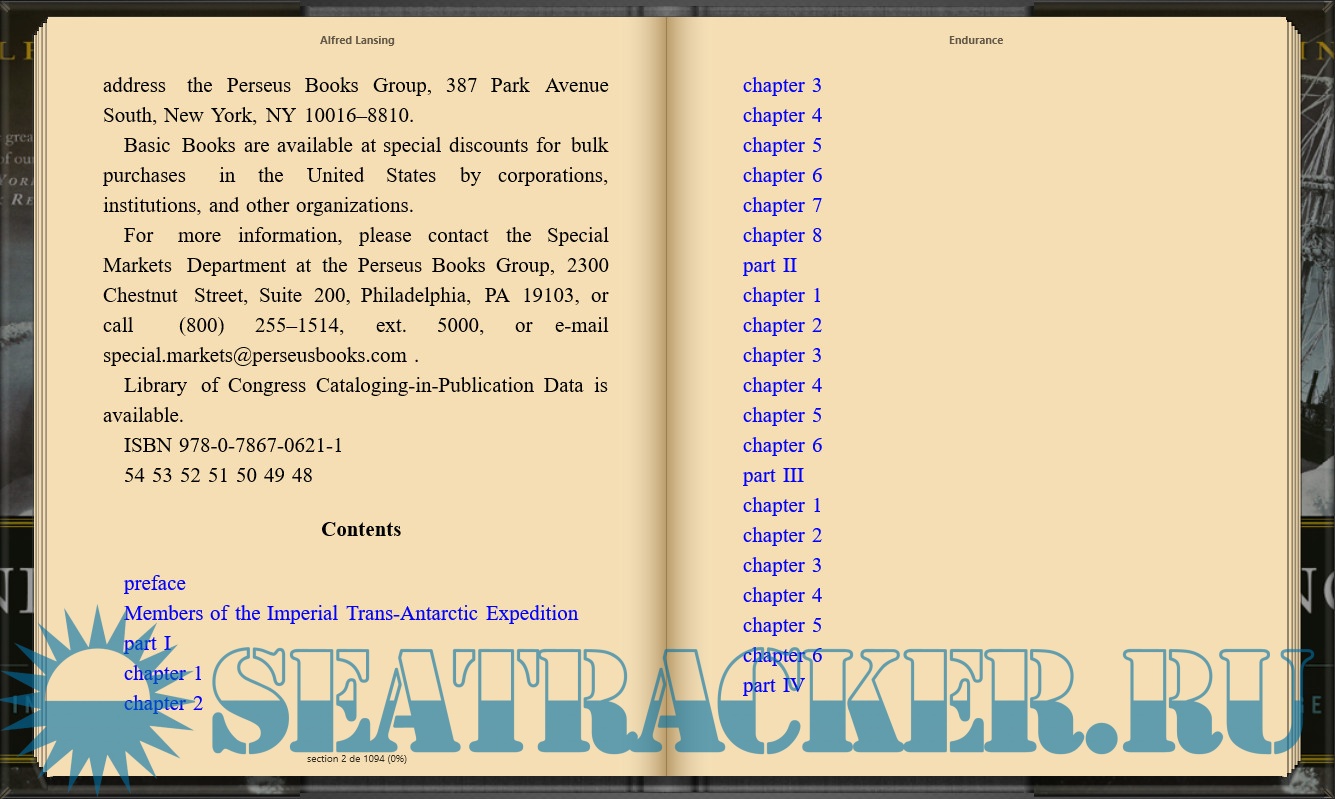This screenshot has height=799, width=1335.
Task: Open chapter 6 directly above part III
Action: [782, 445]
